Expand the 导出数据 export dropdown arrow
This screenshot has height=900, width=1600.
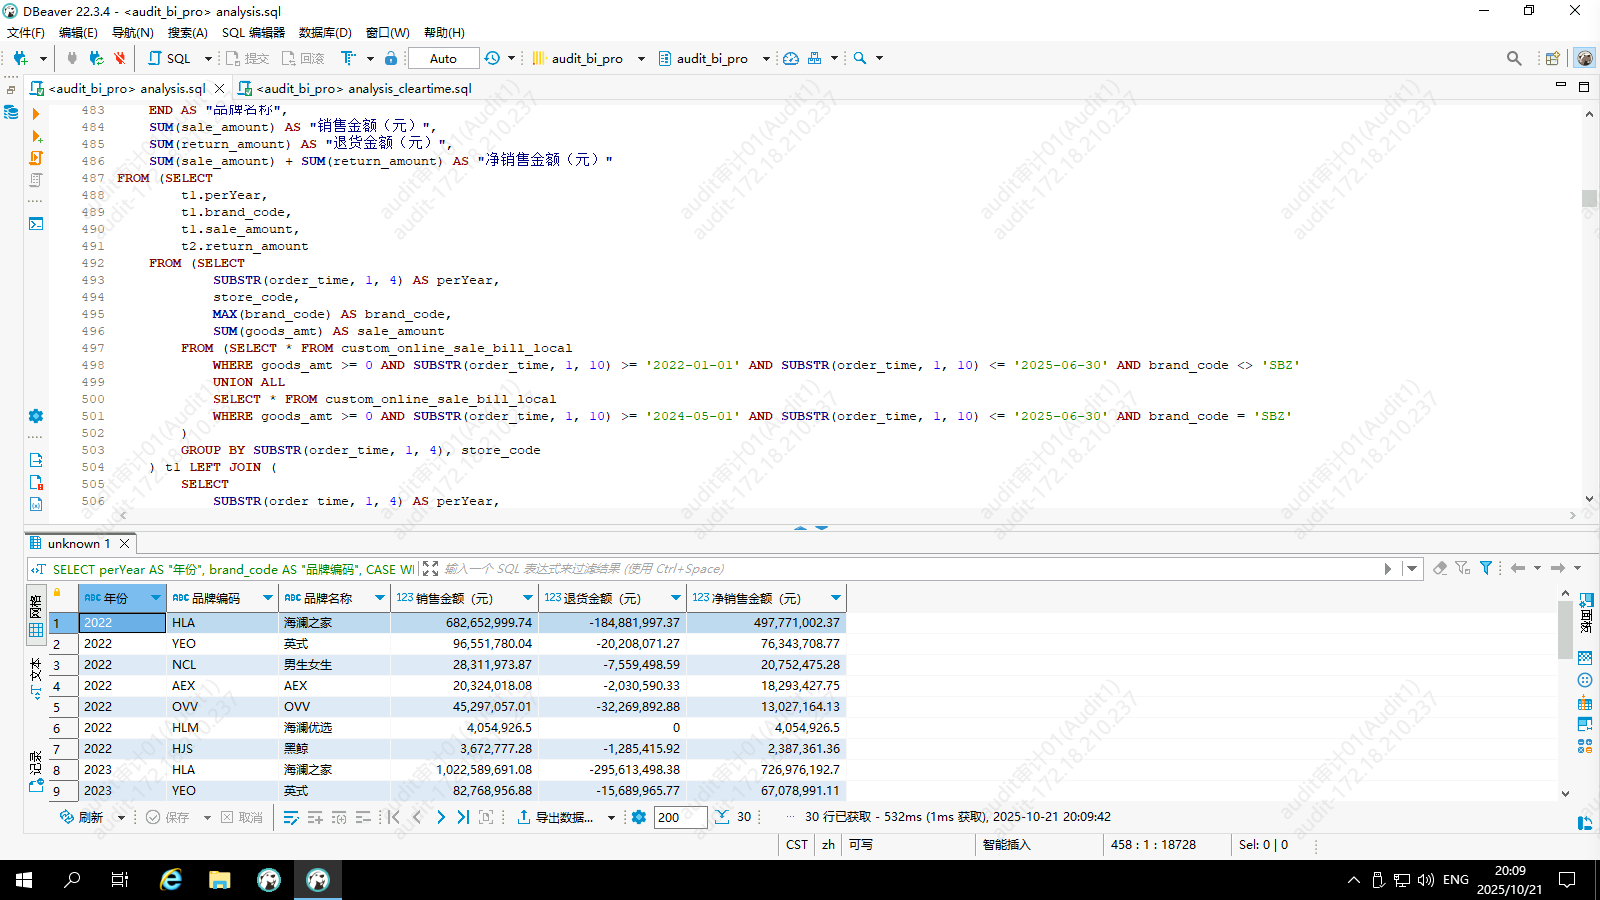tap(611, 817)
